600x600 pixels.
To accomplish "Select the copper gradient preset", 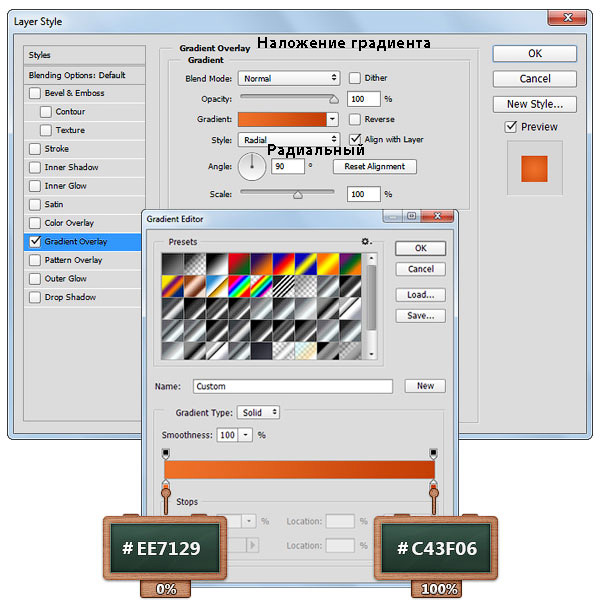I will [195, 286].
